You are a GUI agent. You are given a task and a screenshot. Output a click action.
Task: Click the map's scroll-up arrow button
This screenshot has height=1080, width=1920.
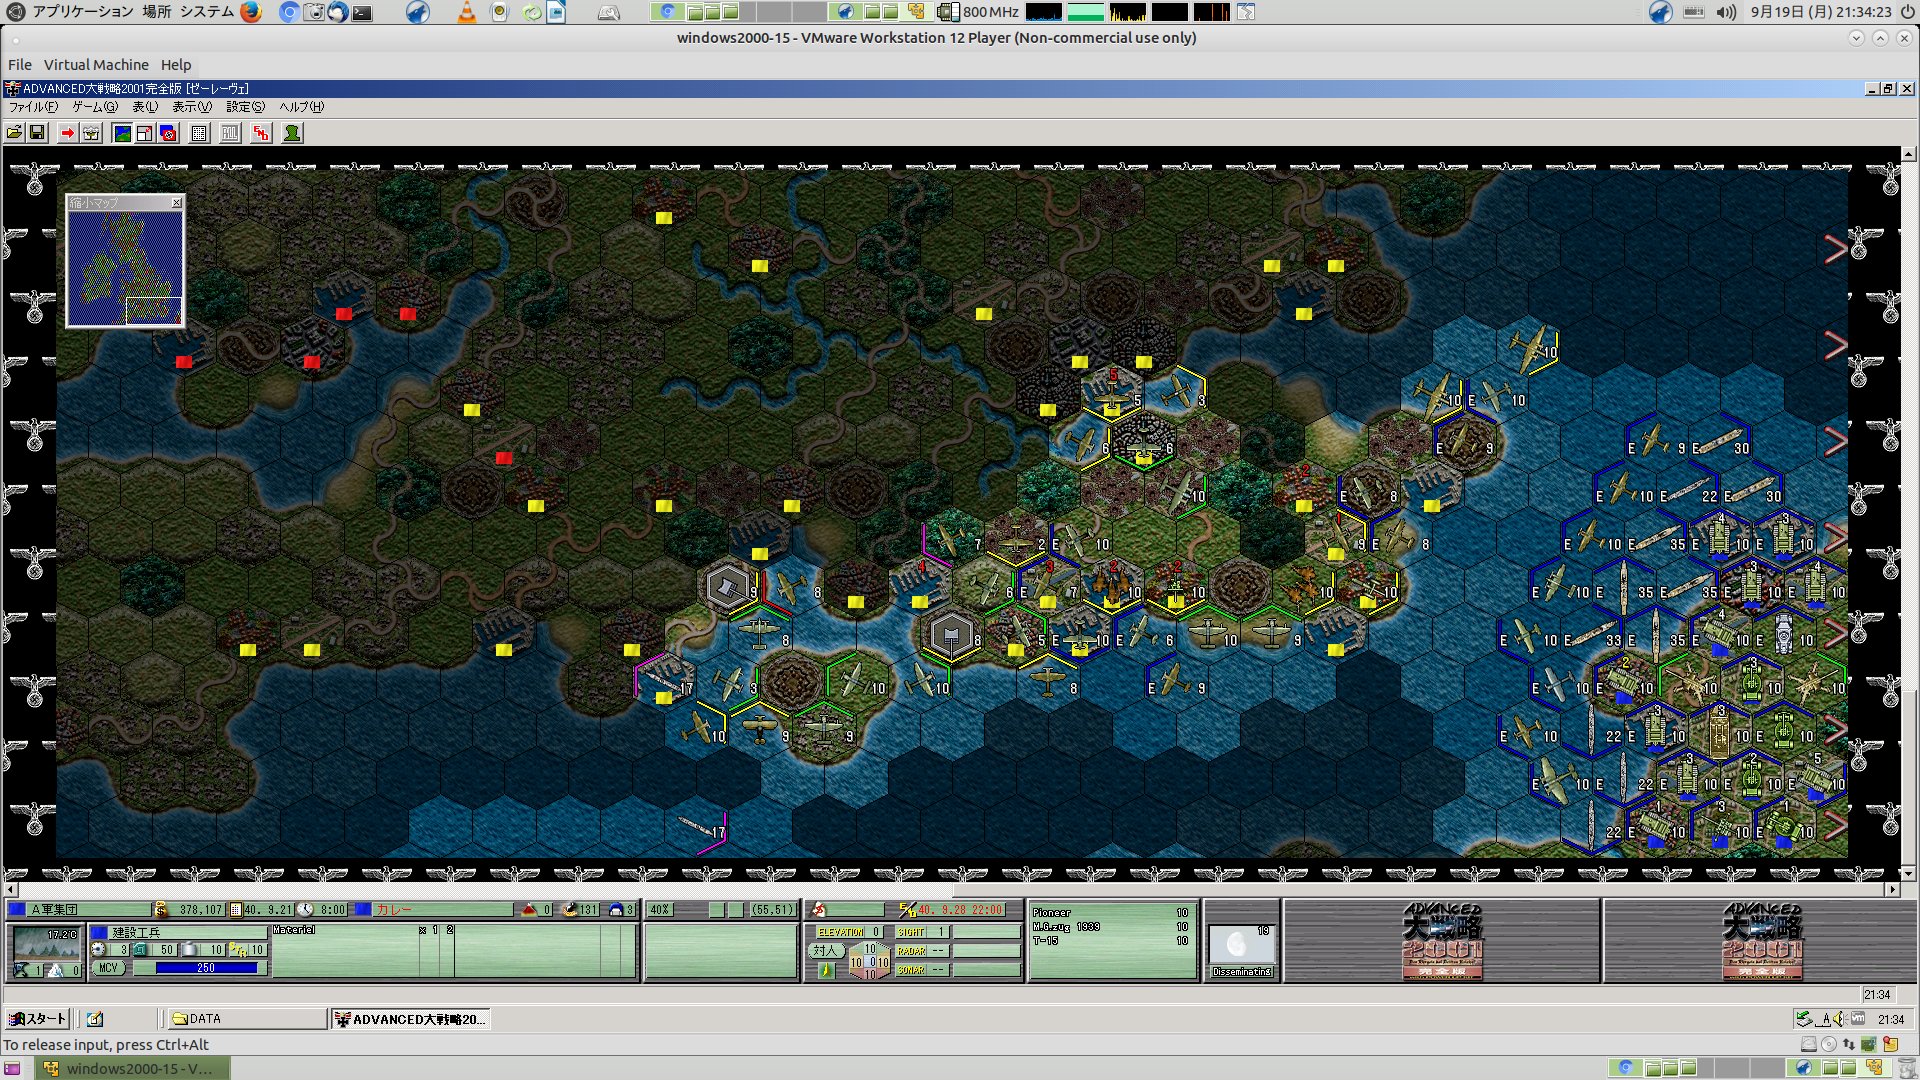click(x=1909, y=154)
